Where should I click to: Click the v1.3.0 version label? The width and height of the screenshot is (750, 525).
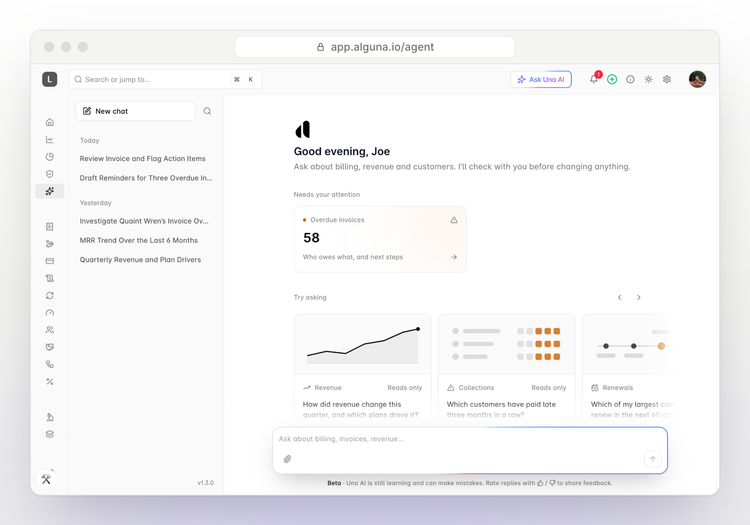point(206,483)
